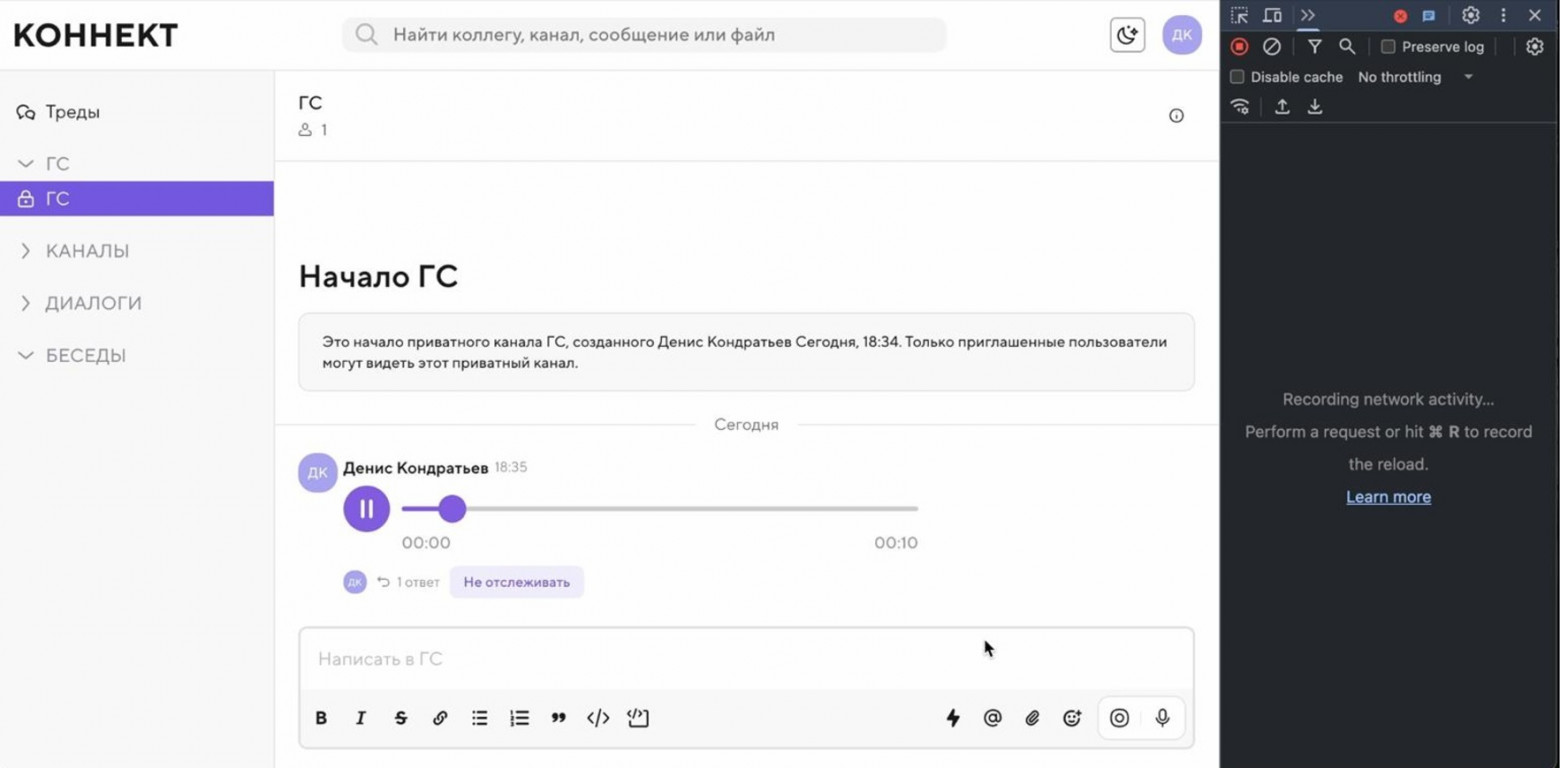The image size is (1560, 768).
Task: Check the Disable cache option
Action: tap(1237, 76)
